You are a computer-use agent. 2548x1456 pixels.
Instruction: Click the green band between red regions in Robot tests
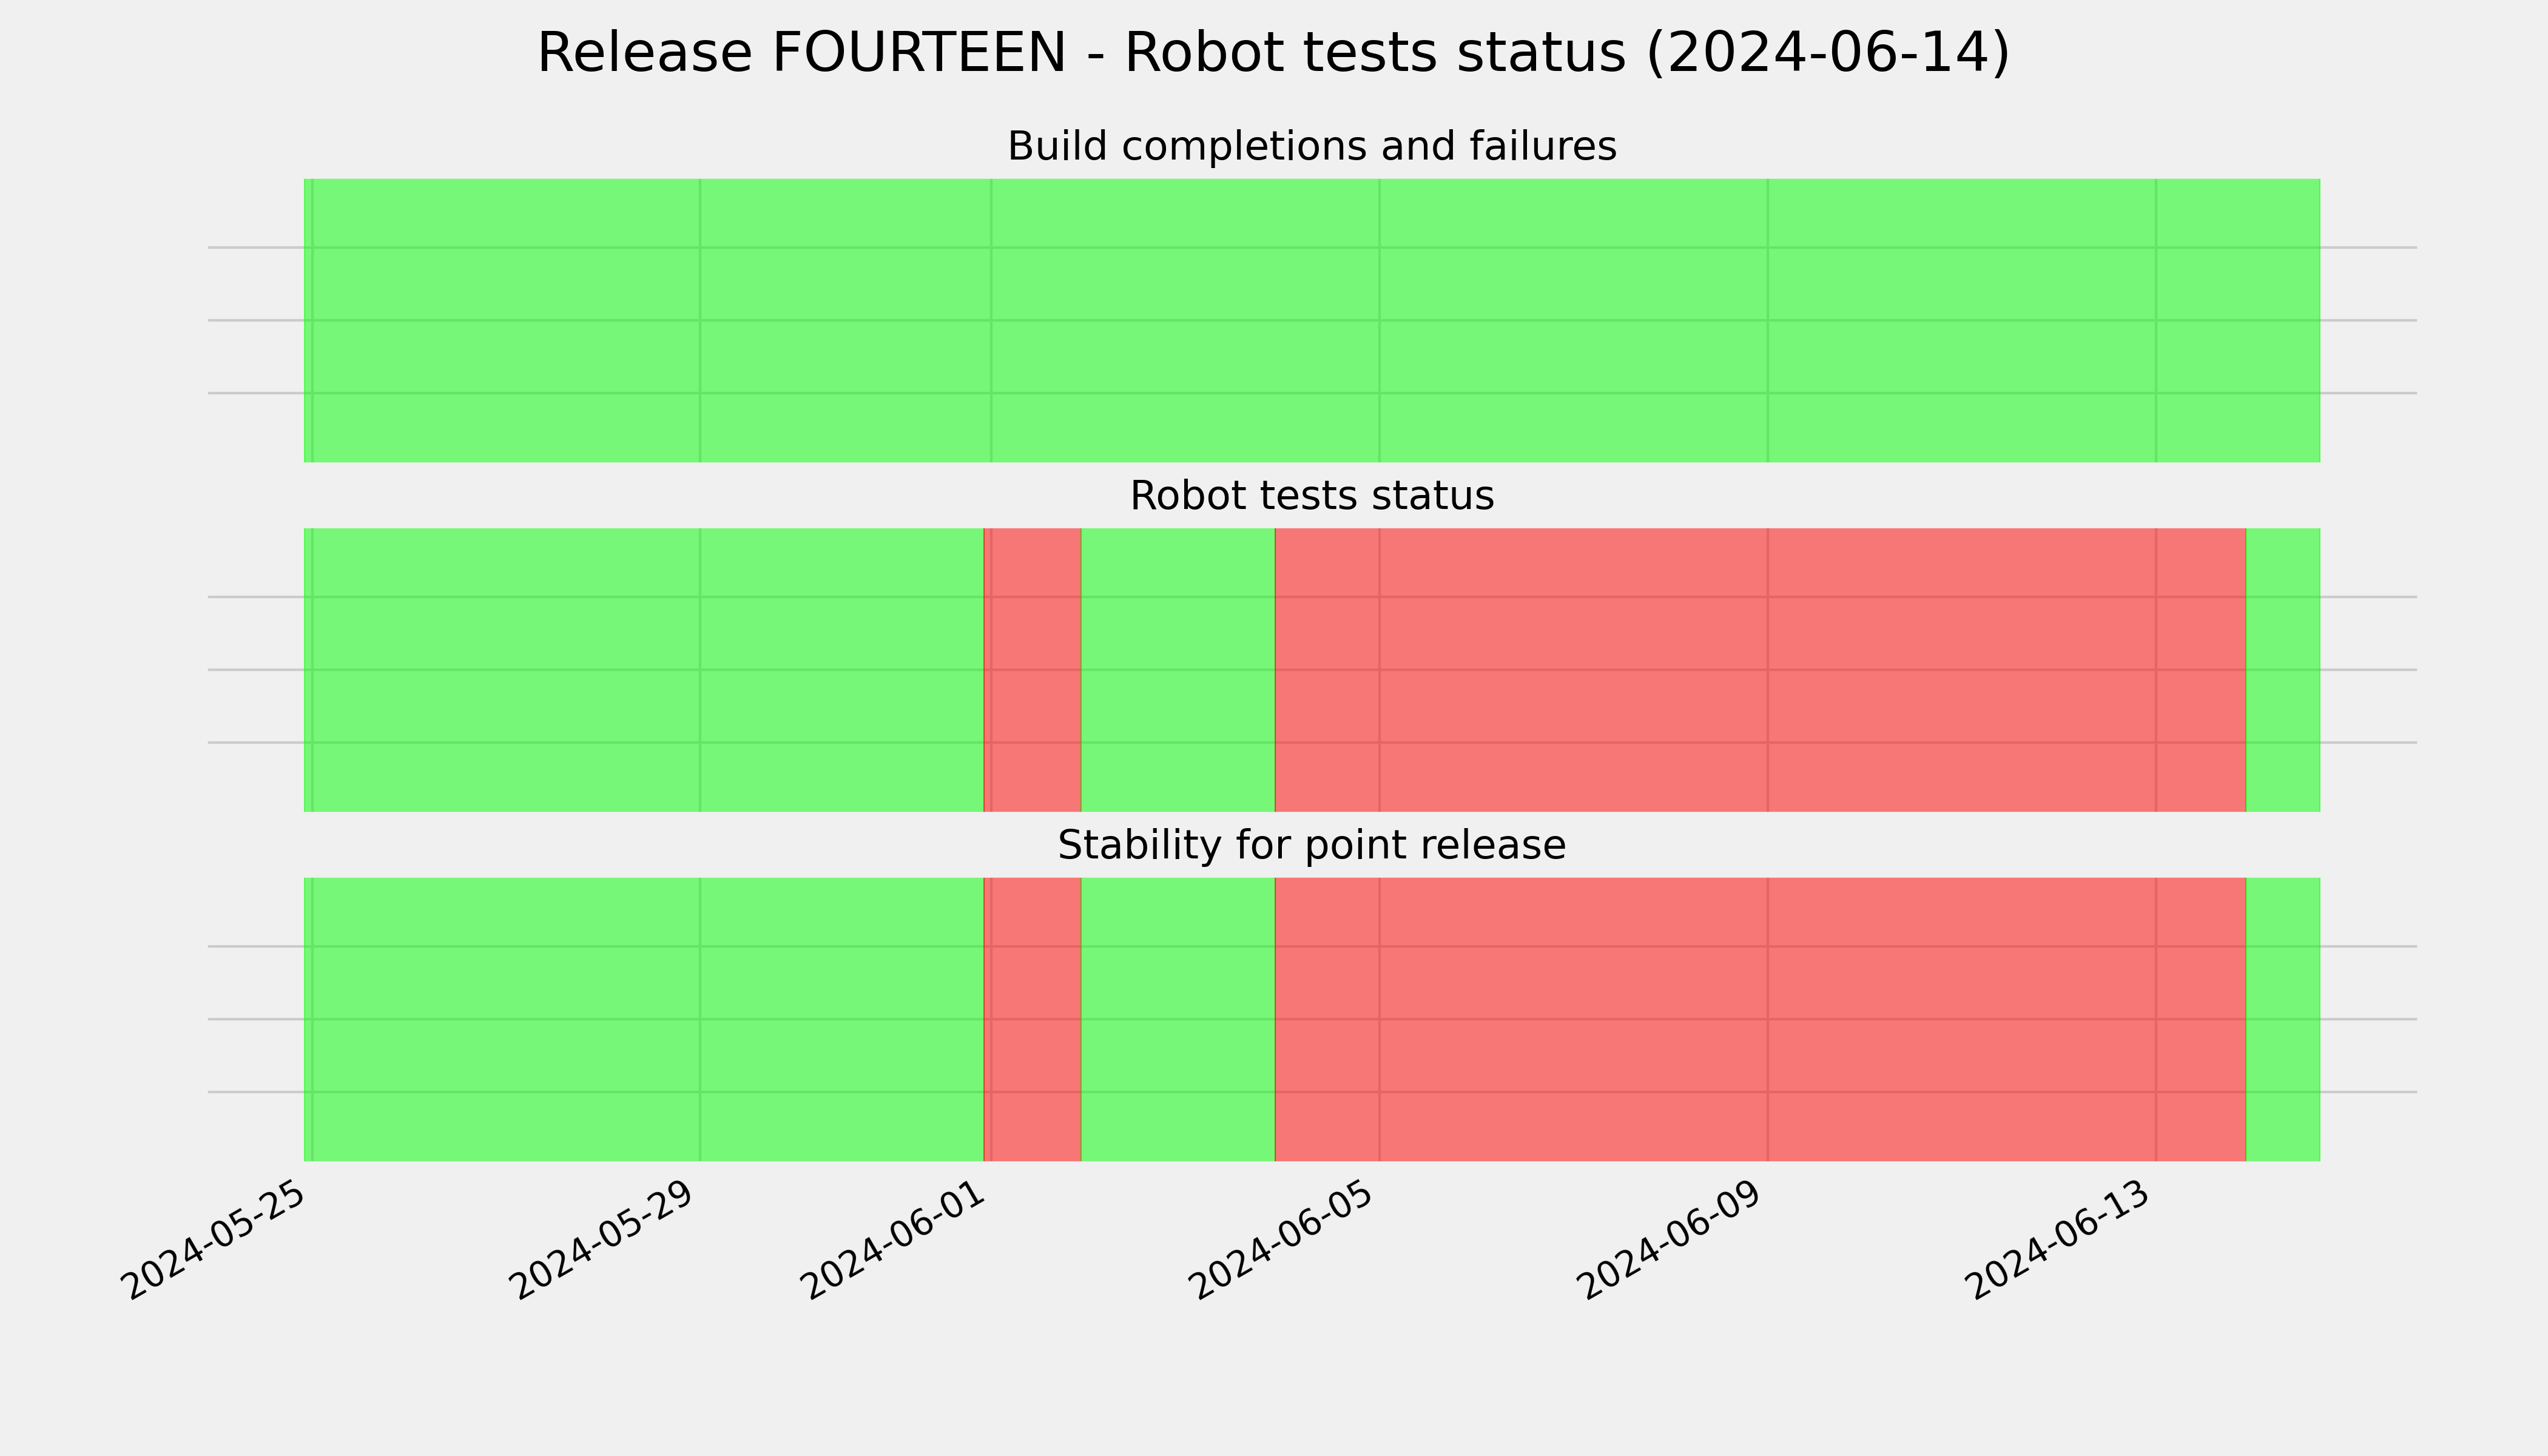1178,670
